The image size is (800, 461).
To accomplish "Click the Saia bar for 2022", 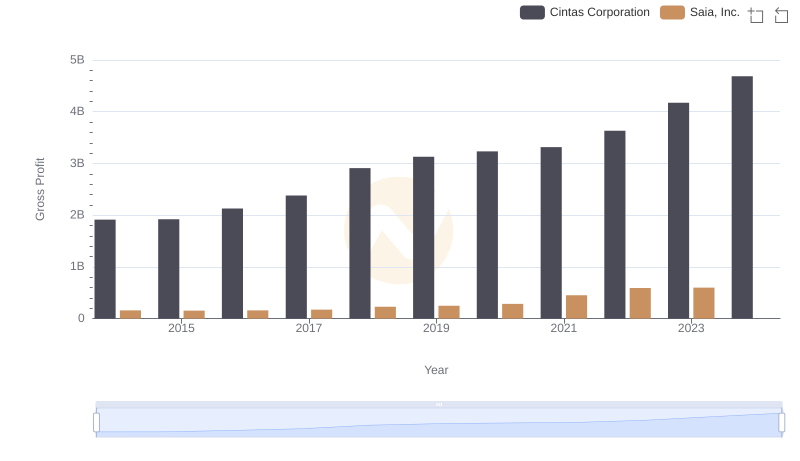I will (x=640, y=303).
